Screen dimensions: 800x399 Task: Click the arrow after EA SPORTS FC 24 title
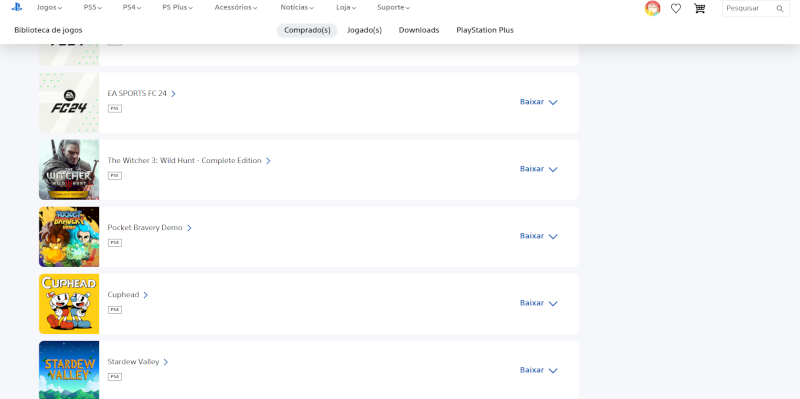tap(173, 94)
